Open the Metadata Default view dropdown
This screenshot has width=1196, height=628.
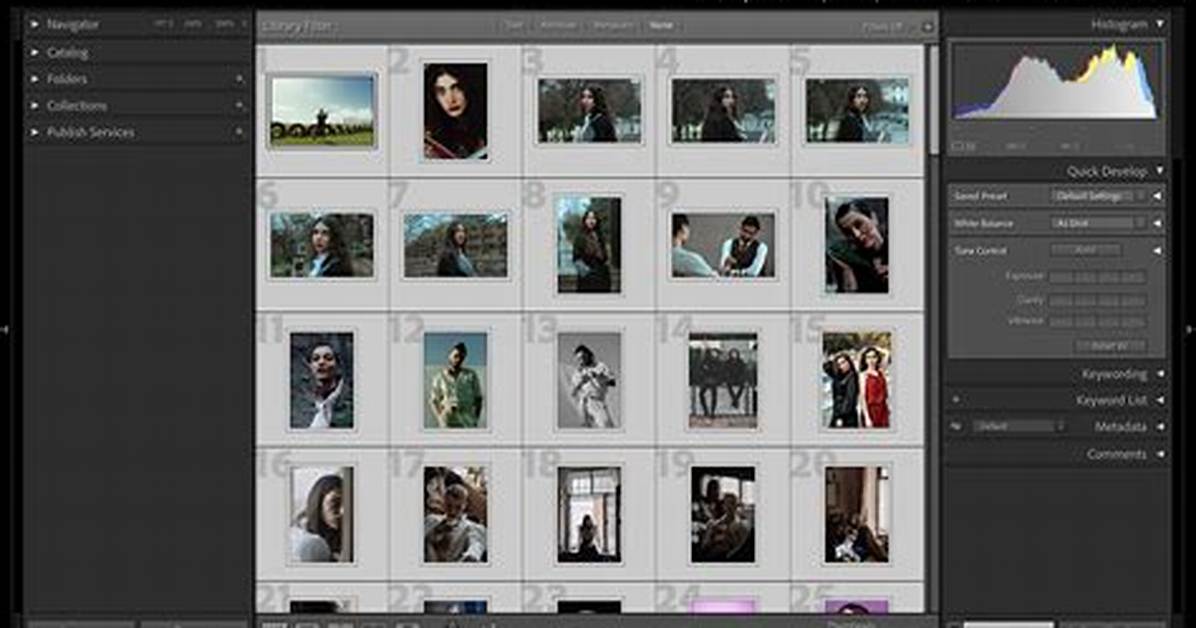point(1019,427)
